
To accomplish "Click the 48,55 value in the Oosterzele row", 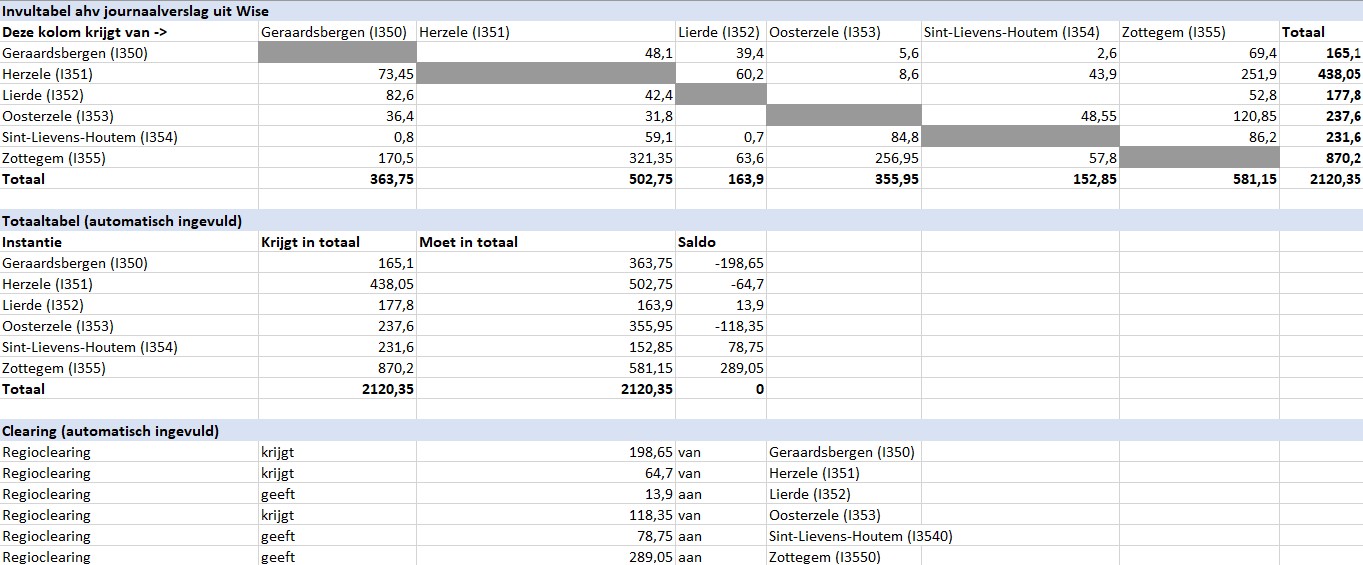I will click(1020, 116).
